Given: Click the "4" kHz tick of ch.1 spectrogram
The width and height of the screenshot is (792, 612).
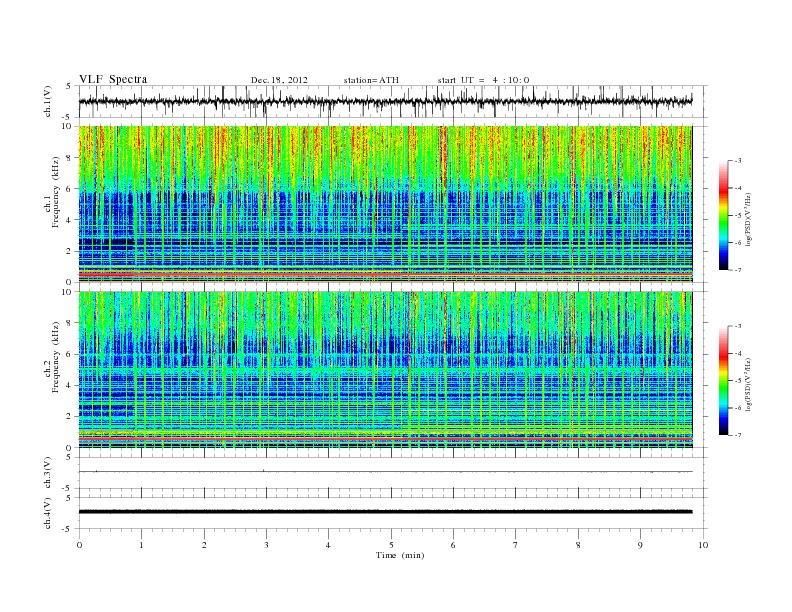Looking at the screenshot, I should (69, 220).
